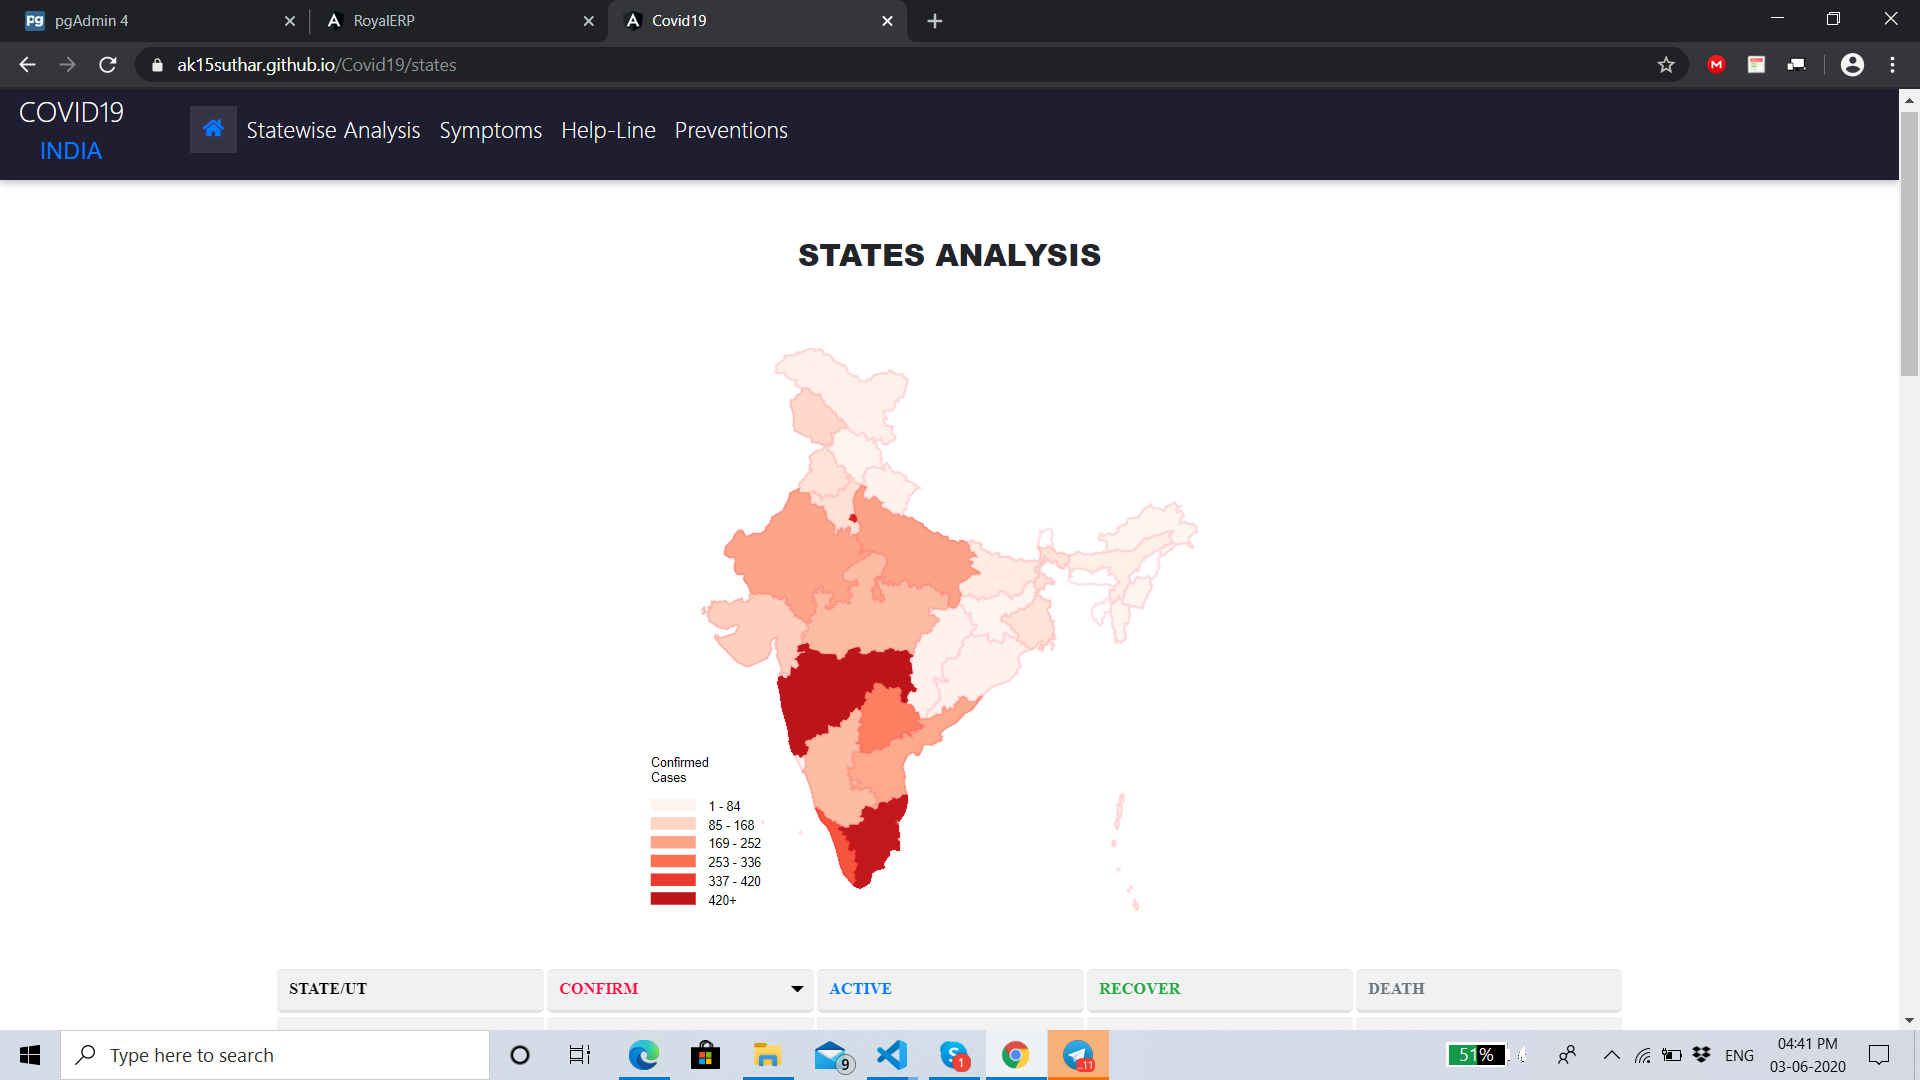This screenshot has width=1920, height=1080.
Task: Click the blue home icon in navbar
Action: click(x=213, y=129)
